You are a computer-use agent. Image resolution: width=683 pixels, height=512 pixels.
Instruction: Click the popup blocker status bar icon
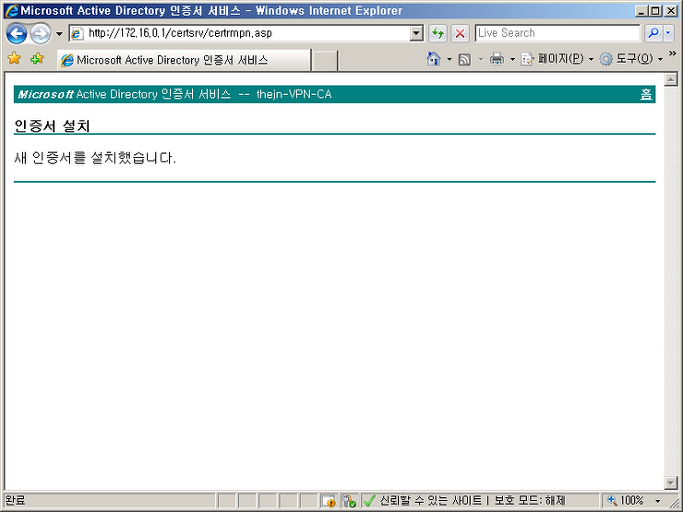point(329,501)
